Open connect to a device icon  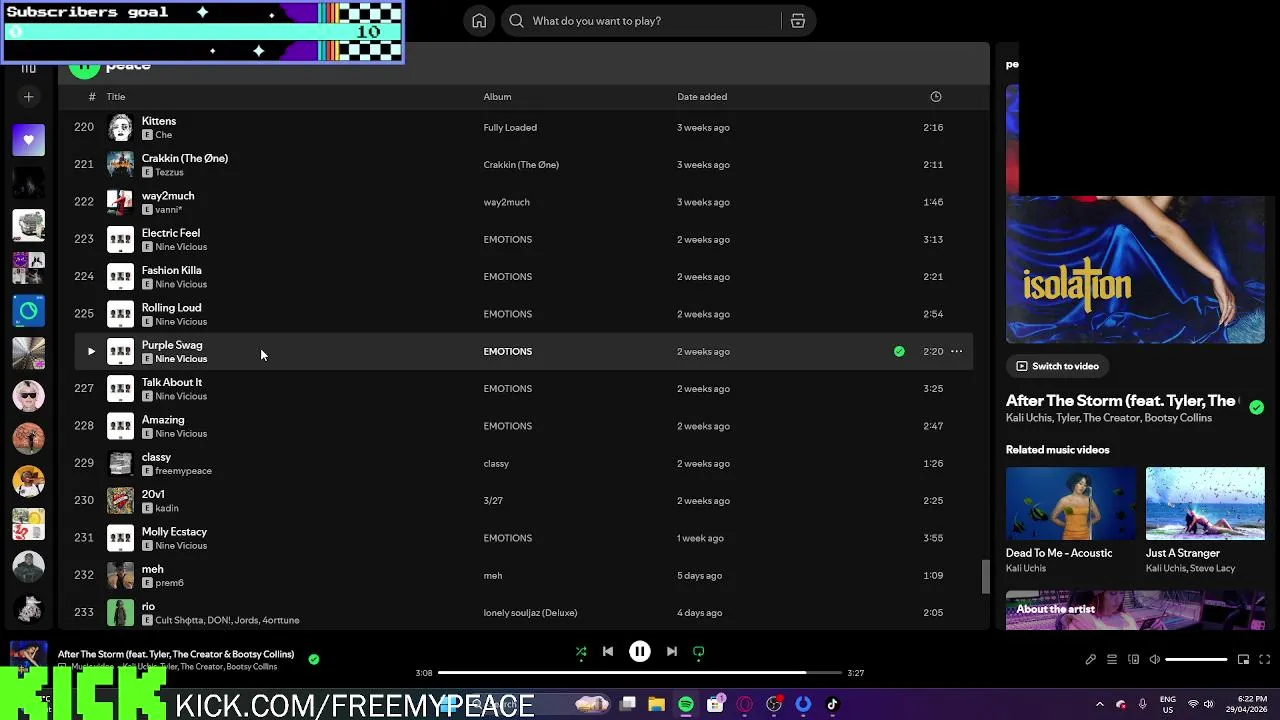pyautogui.click(x=1133, y=660)
